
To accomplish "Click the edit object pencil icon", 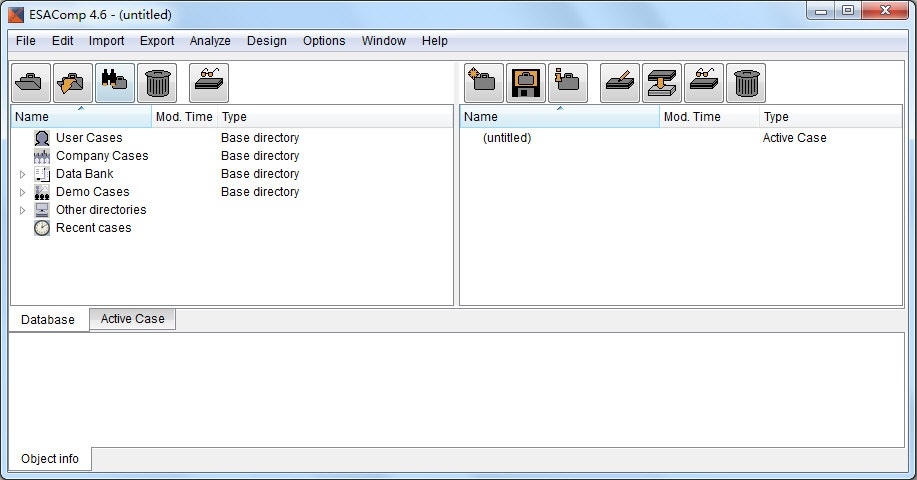I will click(620, 83).
